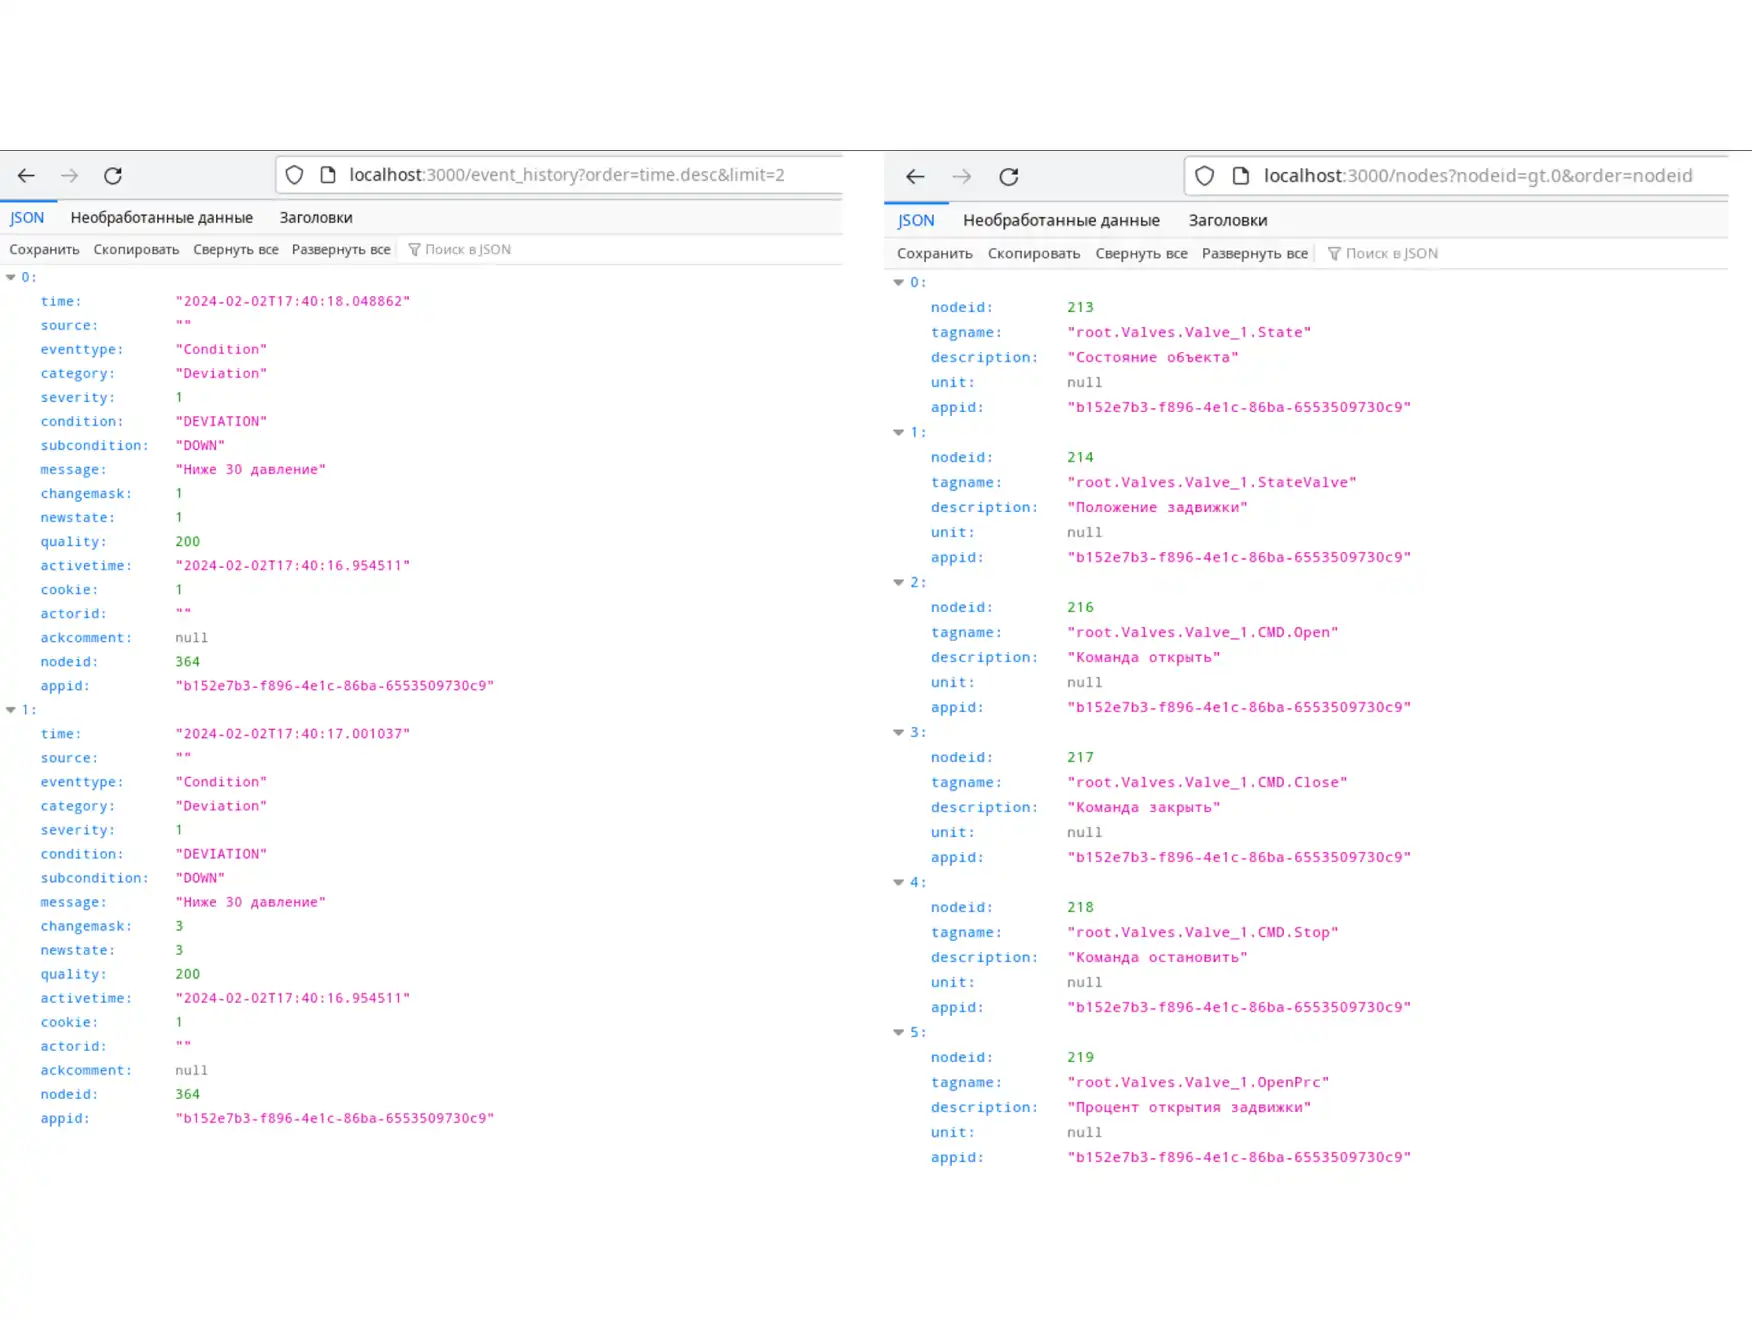Click the back arrow in right browser
This screenshot has width=1752, height=1320.
915,177
